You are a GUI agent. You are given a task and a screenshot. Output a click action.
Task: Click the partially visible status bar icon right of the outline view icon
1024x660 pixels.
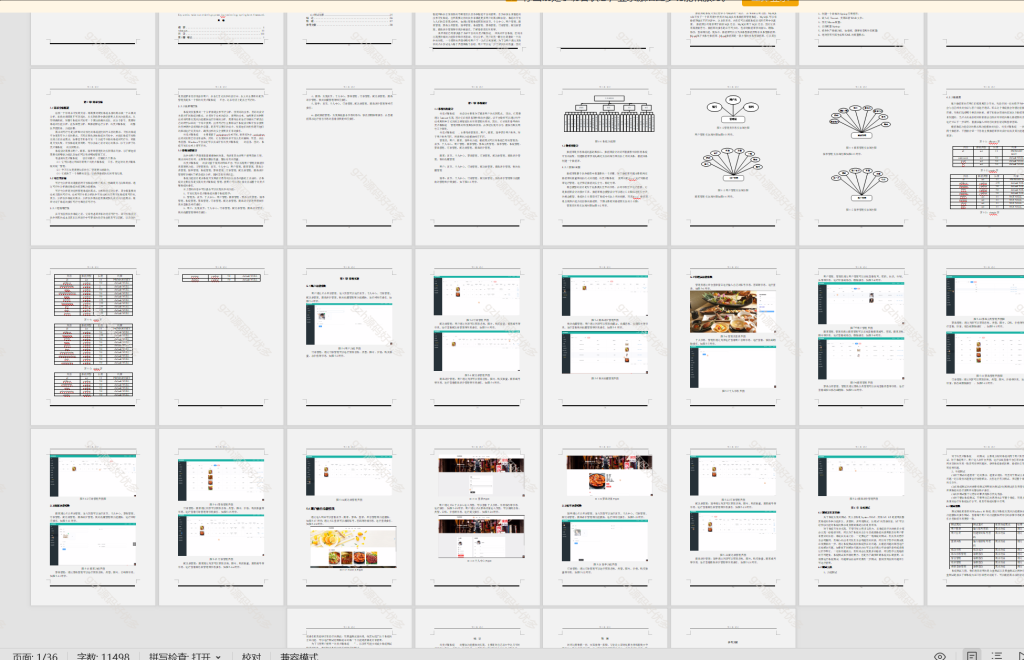click(x=1020, y=655)
